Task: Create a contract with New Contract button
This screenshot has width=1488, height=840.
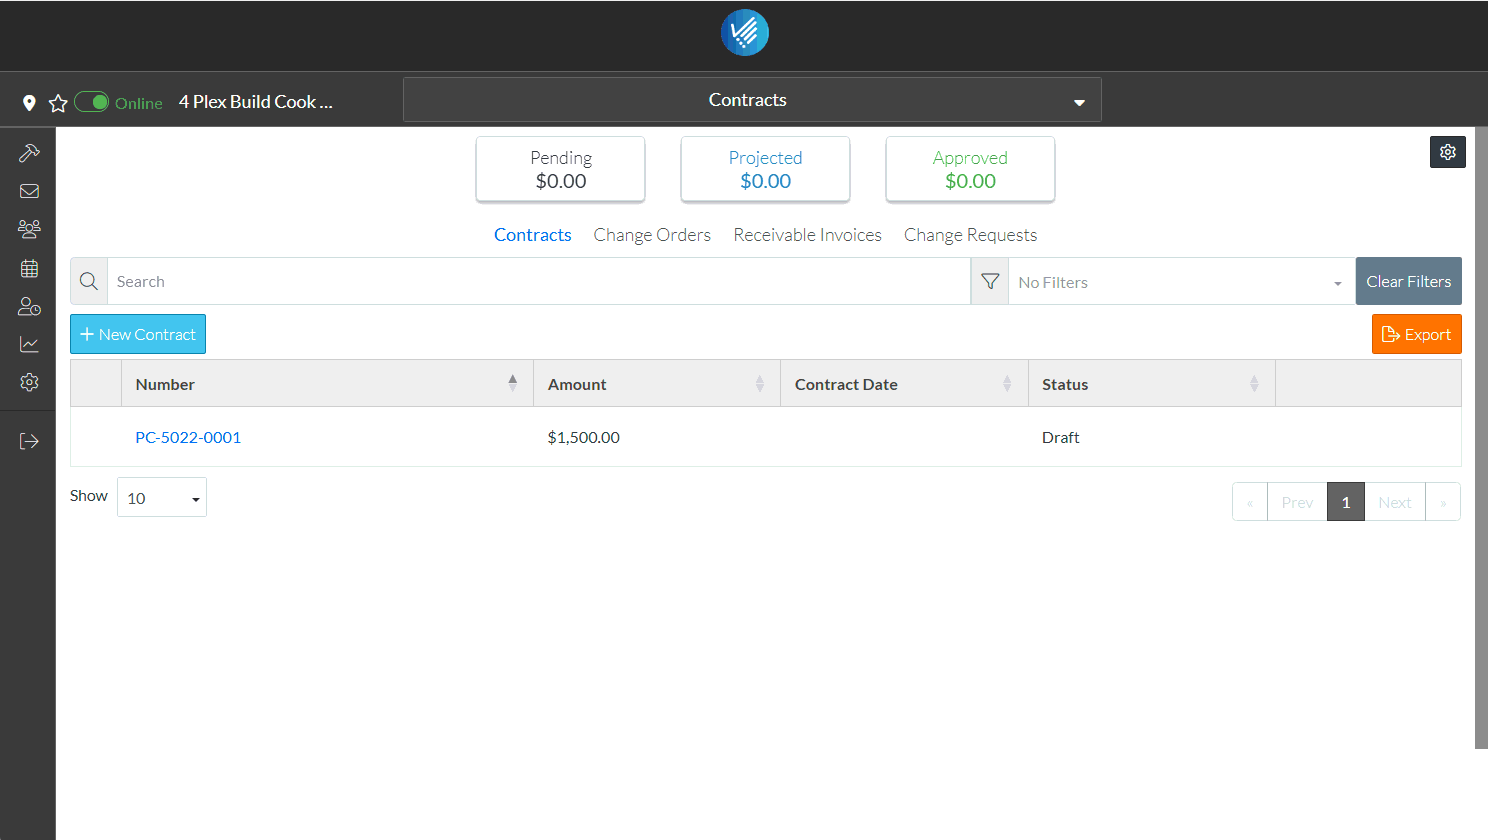Action: [138, 334]
